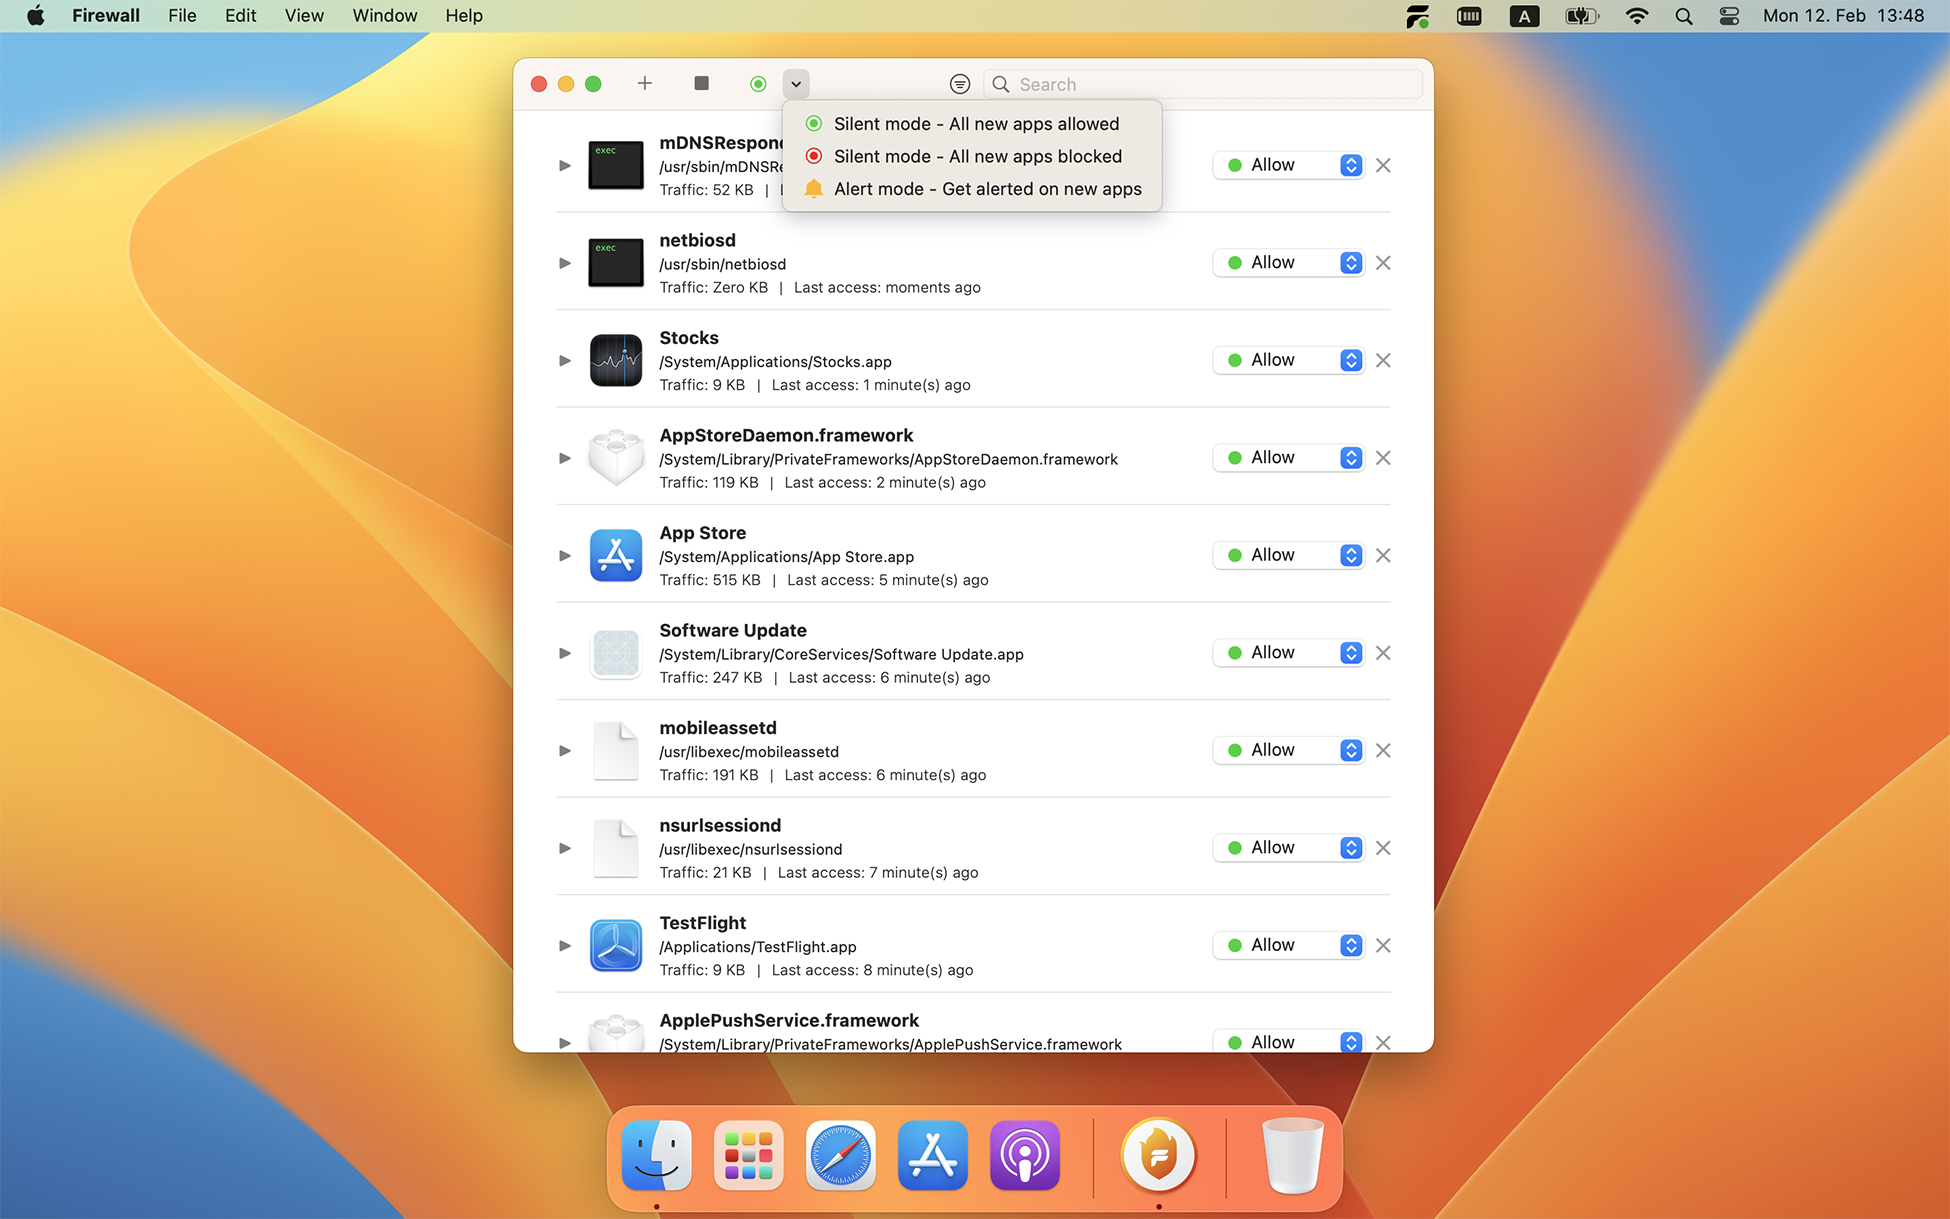Click the stop square toolbar icon
This screenshot has width=1950, height=1219.
click(701, 84)
